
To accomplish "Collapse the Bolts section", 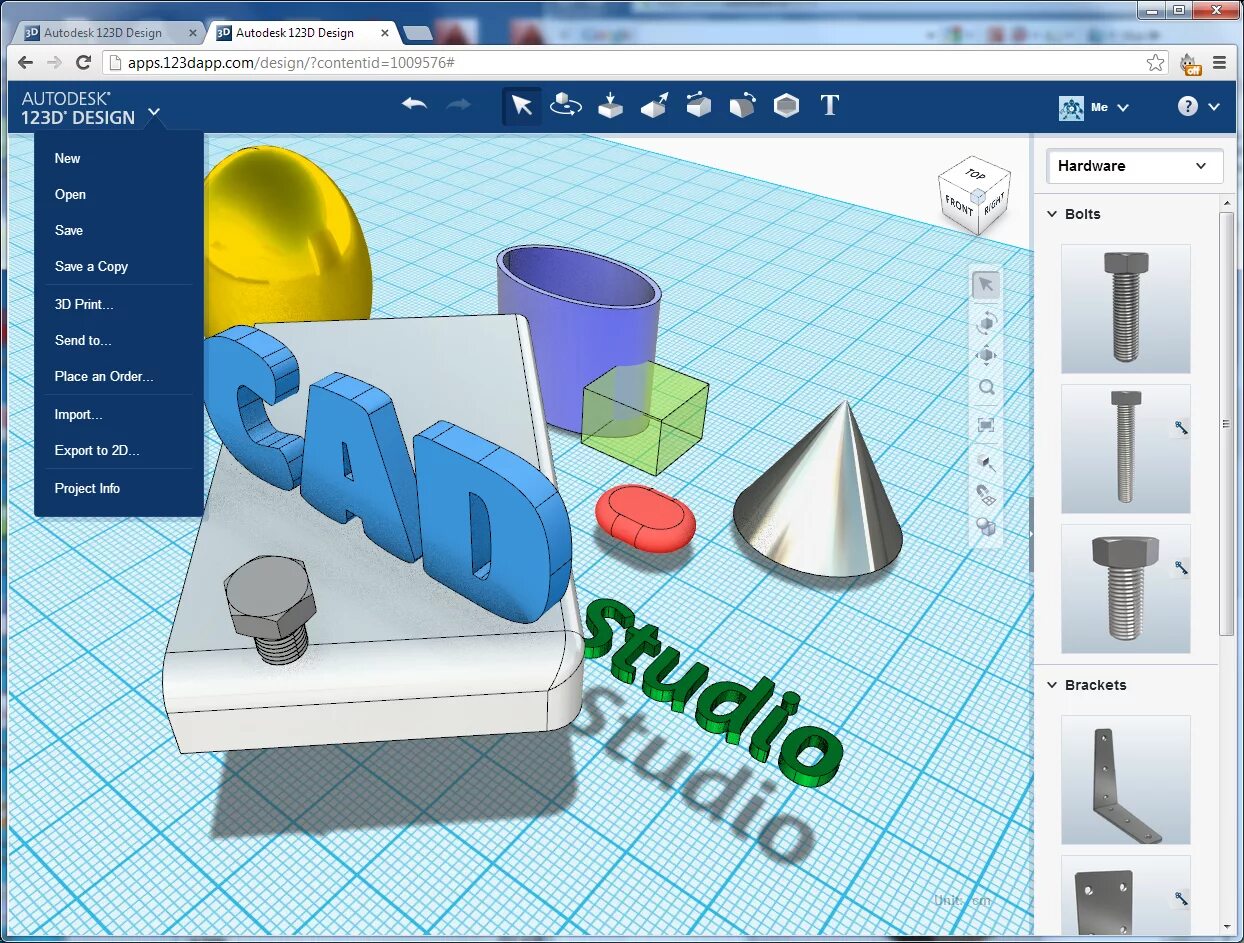I will pyautogui.click(x=1052, y=214).
